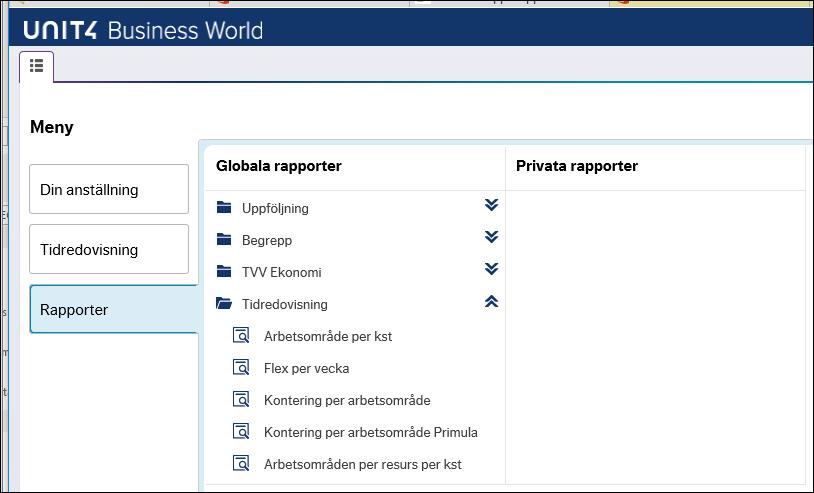Click the Begrepp folder icon

click(224, 240)
